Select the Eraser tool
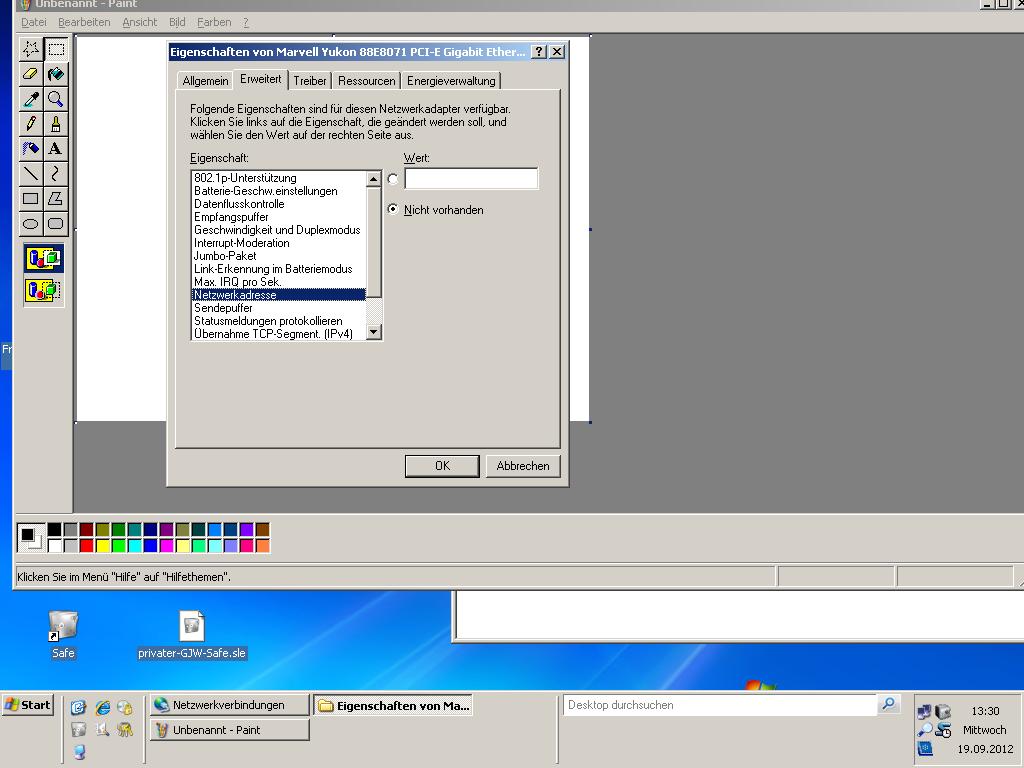The image size is (1024, 768). 31,73
